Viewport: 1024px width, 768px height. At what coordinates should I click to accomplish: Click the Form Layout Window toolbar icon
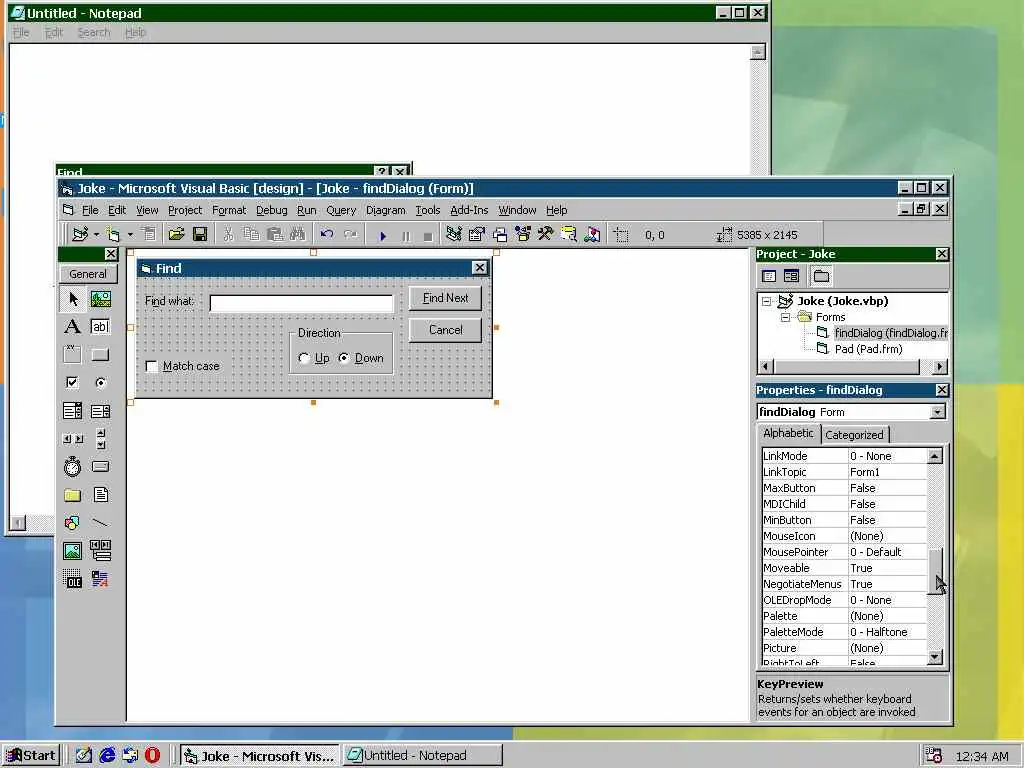pyautogui.click(x=500, y=234)
